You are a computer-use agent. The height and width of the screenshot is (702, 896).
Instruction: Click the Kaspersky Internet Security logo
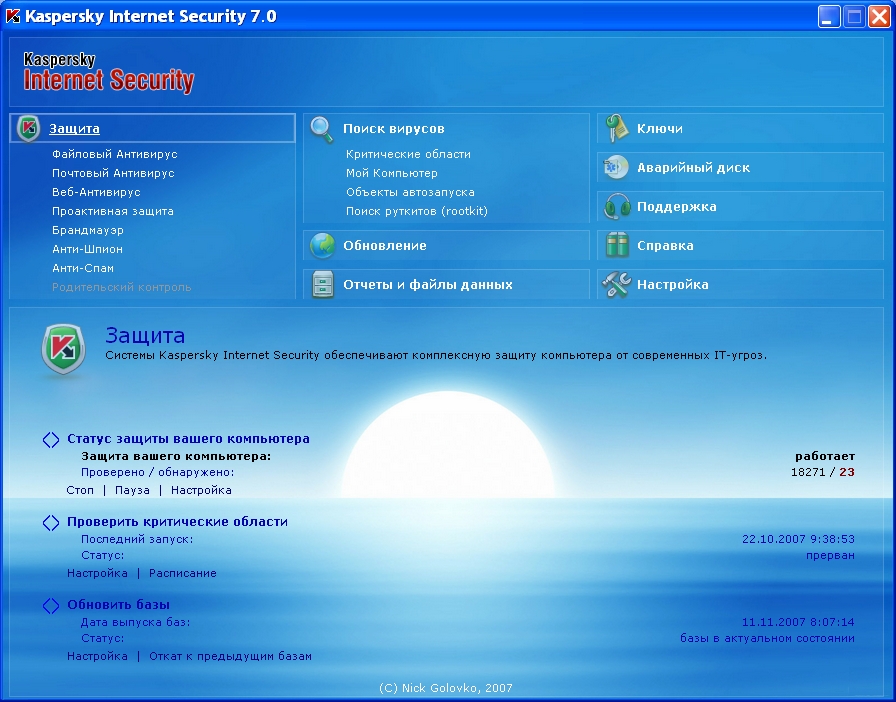click(109, 72)
